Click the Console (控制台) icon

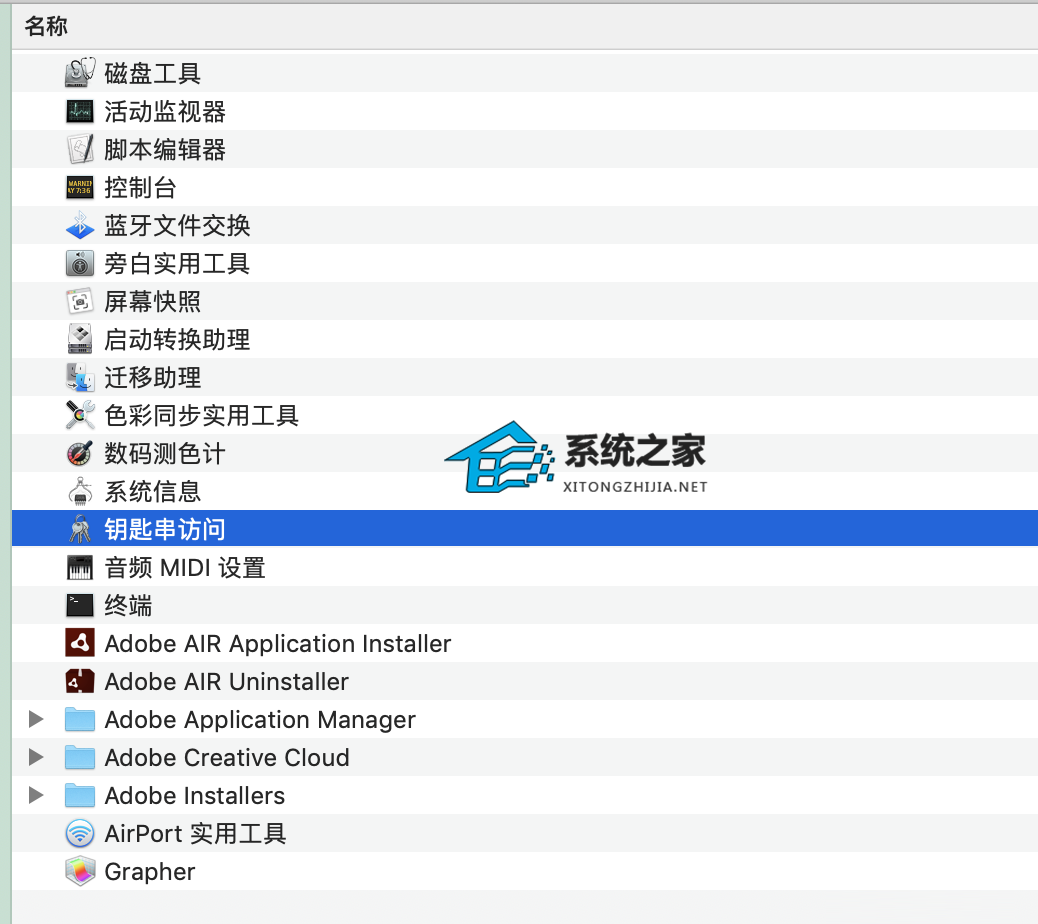point(80,187)
